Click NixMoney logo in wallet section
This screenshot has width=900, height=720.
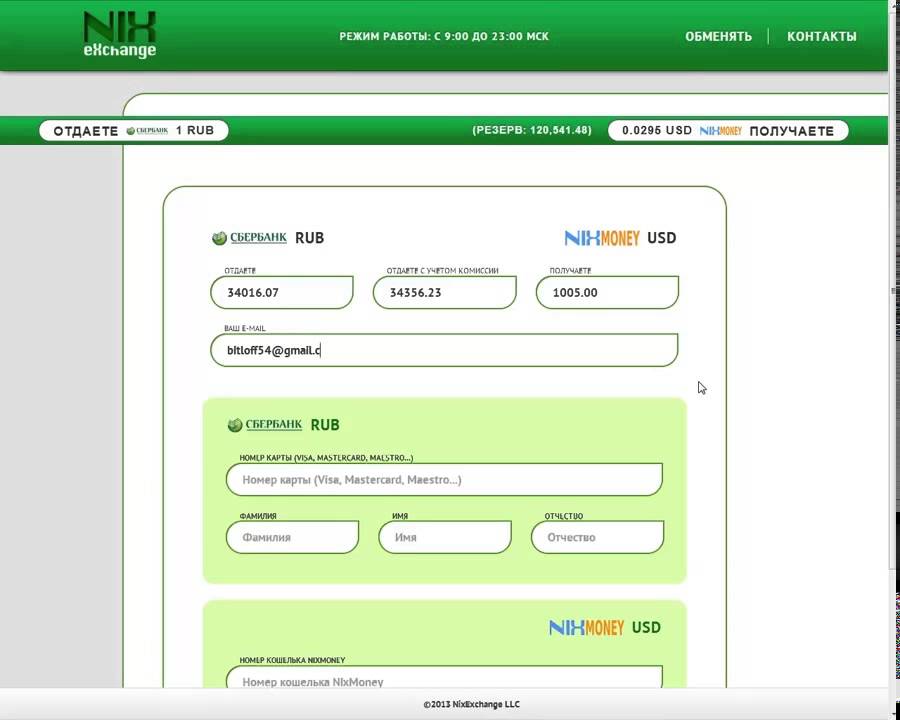(x=587, y=628)
